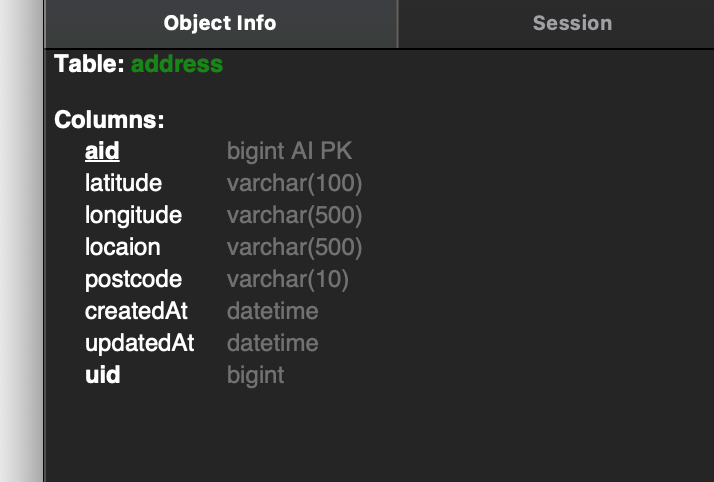Click varchar(100) type beside latitude
Viewport: 714px width, 482px height.
click(x=294, y=184)
